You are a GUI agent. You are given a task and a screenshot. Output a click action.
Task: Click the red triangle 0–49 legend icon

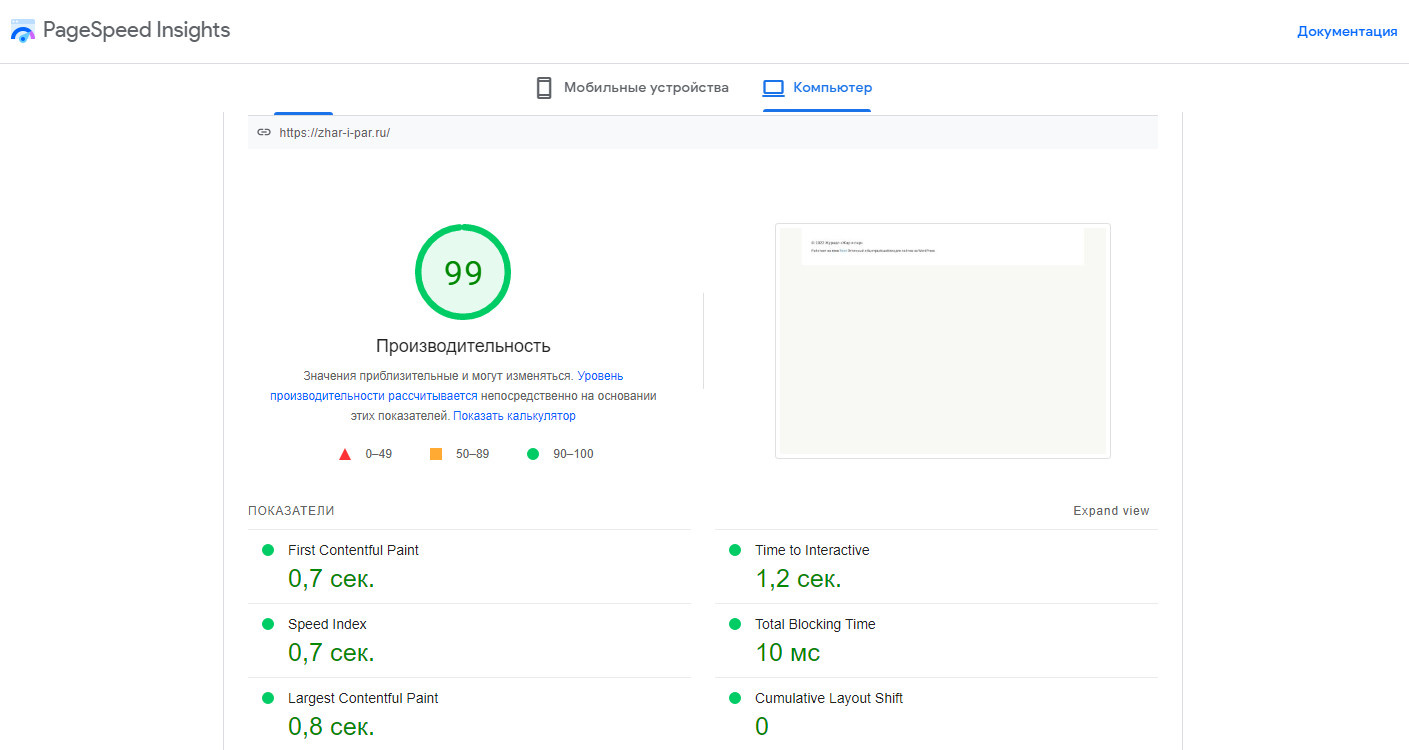click(x=345, y=454)
